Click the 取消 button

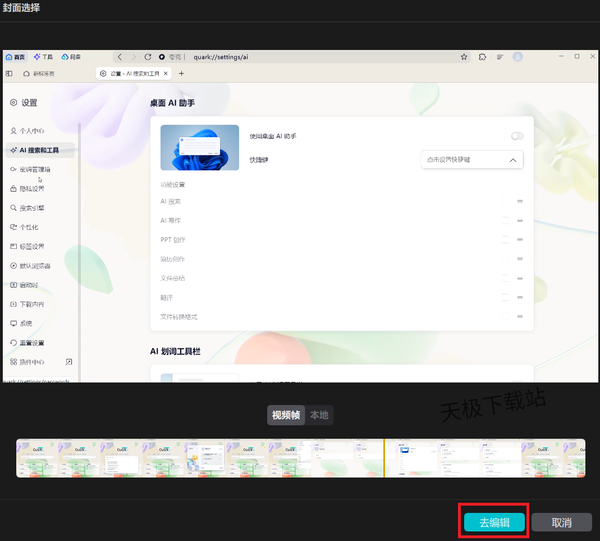[x=560, y=522]
